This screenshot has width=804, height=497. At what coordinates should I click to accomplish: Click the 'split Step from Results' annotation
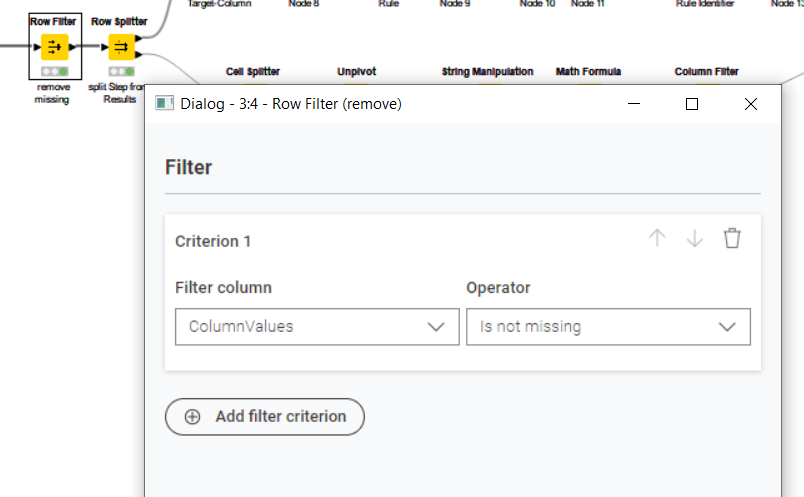117,93
